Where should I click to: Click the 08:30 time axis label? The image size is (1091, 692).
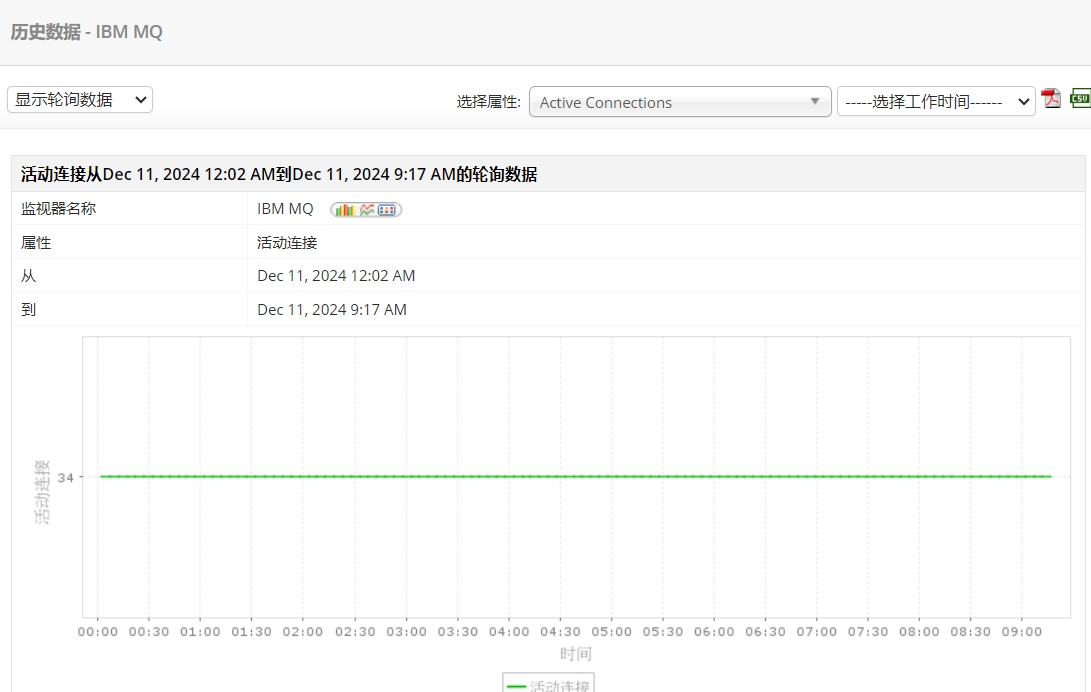(x=971, y=631)
